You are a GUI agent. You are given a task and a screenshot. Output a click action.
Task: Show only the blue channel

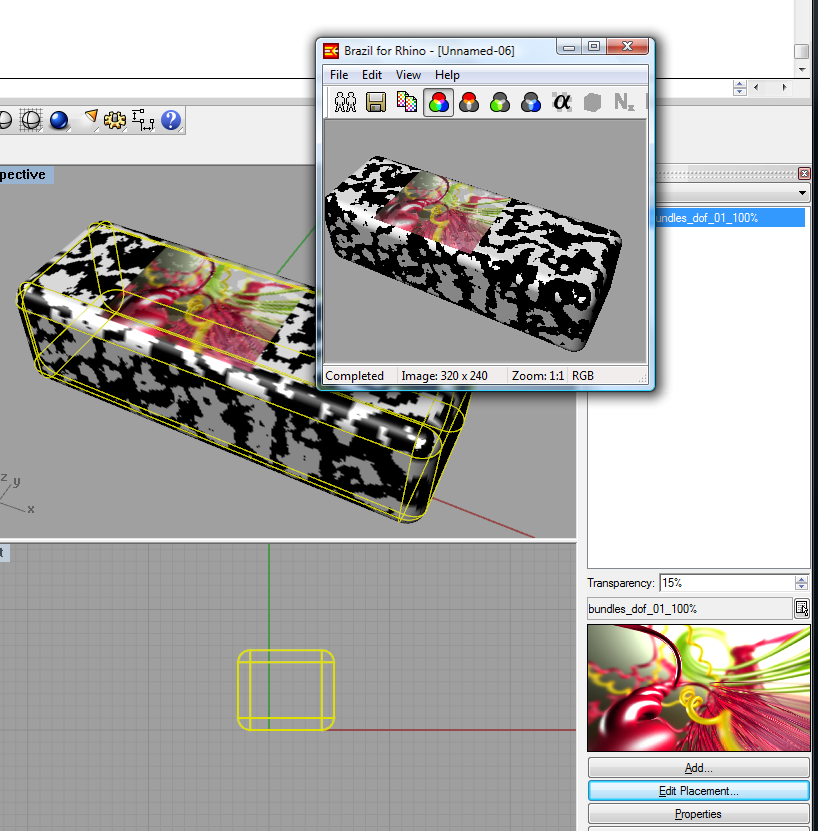531,102
